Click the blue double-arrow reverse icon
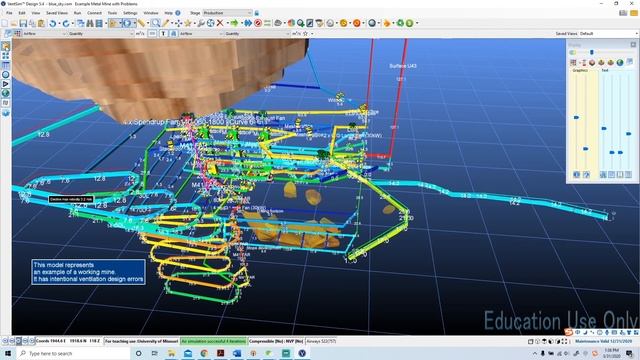The image size is (640, 360). pos(248,23)
